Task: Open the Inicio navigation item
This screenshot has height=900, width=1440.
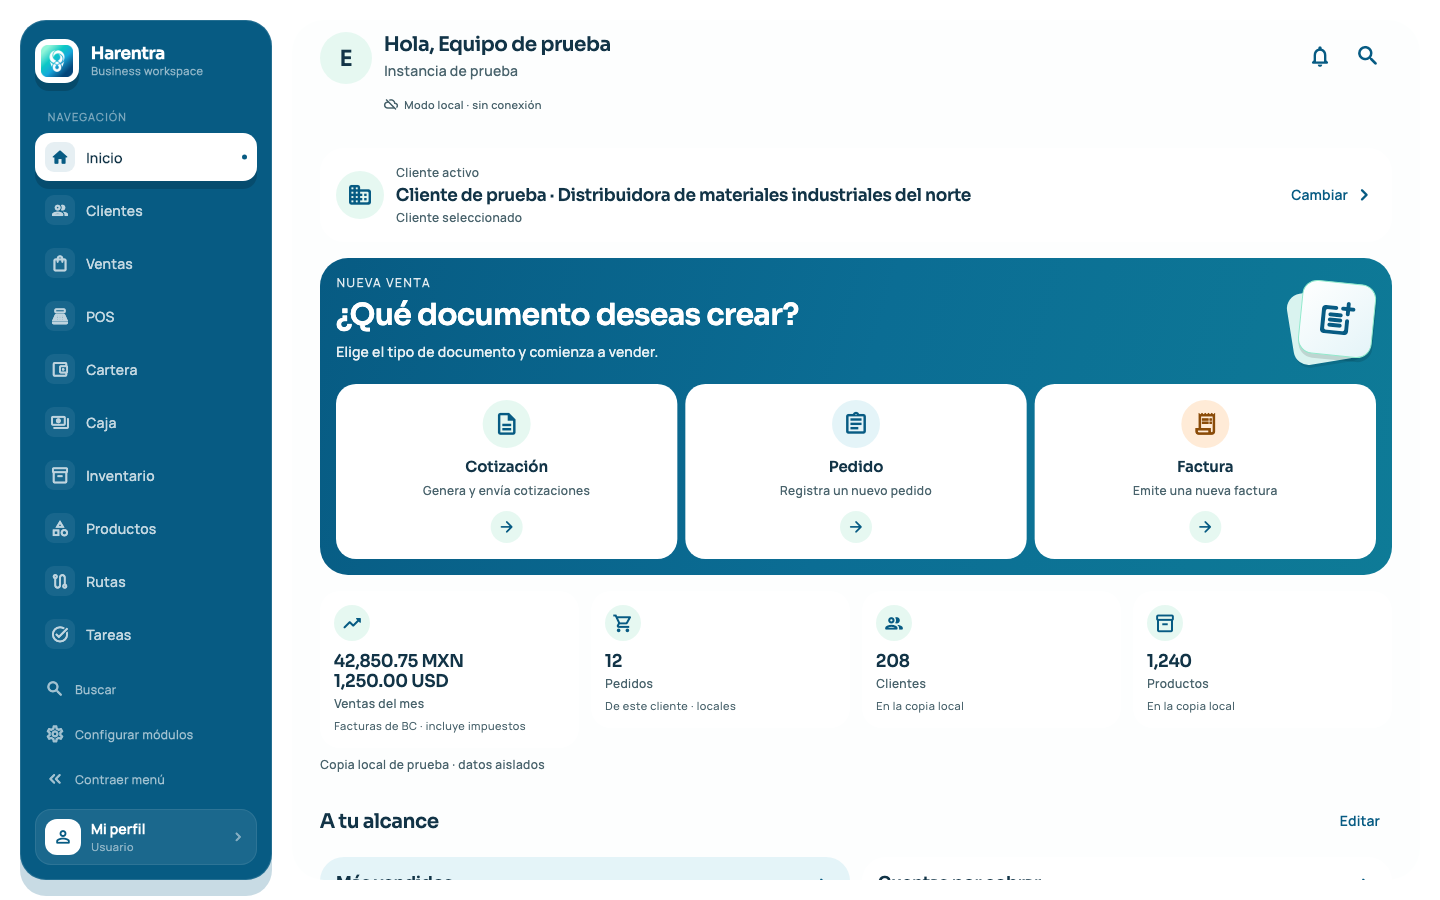Action: click(x=146, y=157)
